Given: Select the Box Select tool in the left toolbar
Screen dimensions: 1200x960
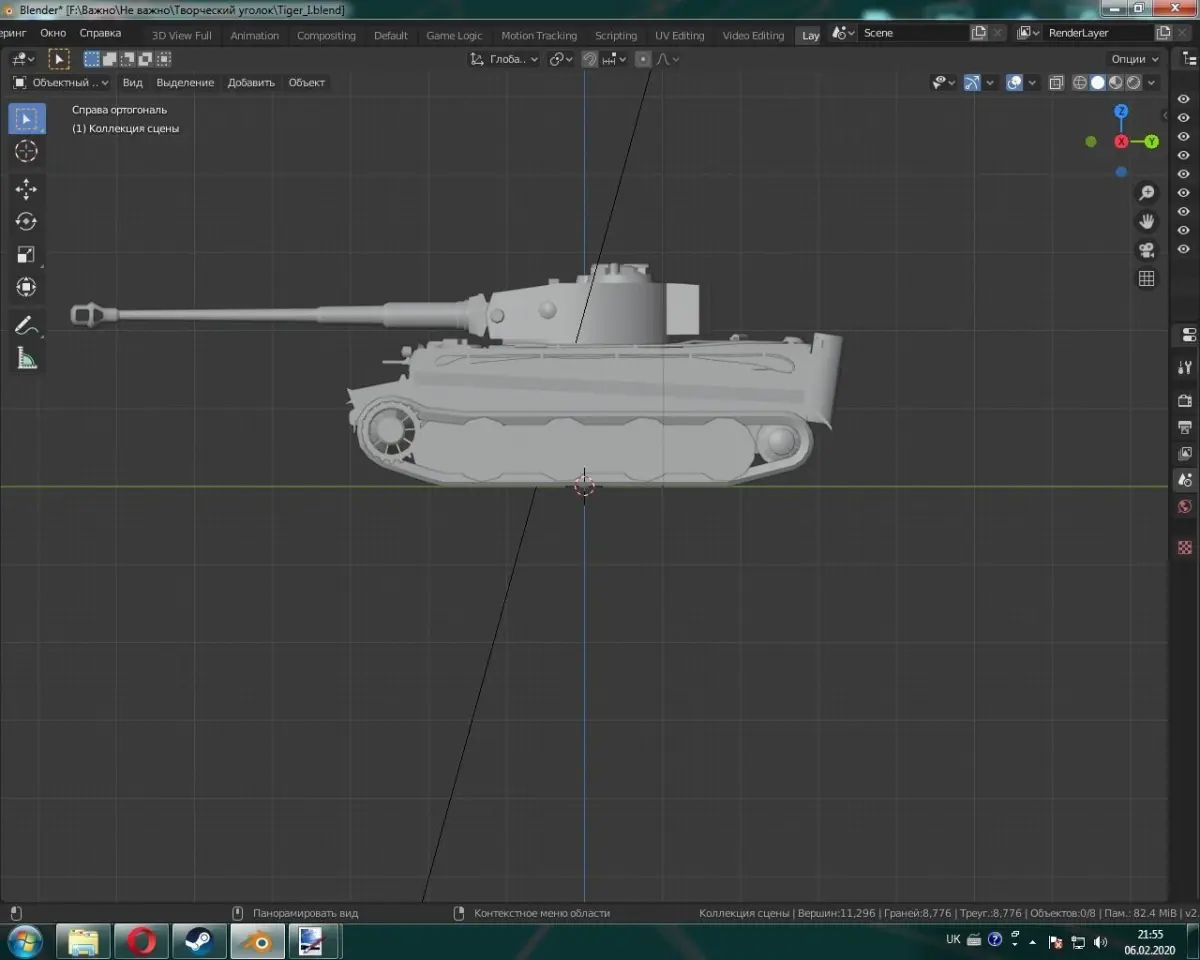Looking at the screenshot, I should [27, 119].
